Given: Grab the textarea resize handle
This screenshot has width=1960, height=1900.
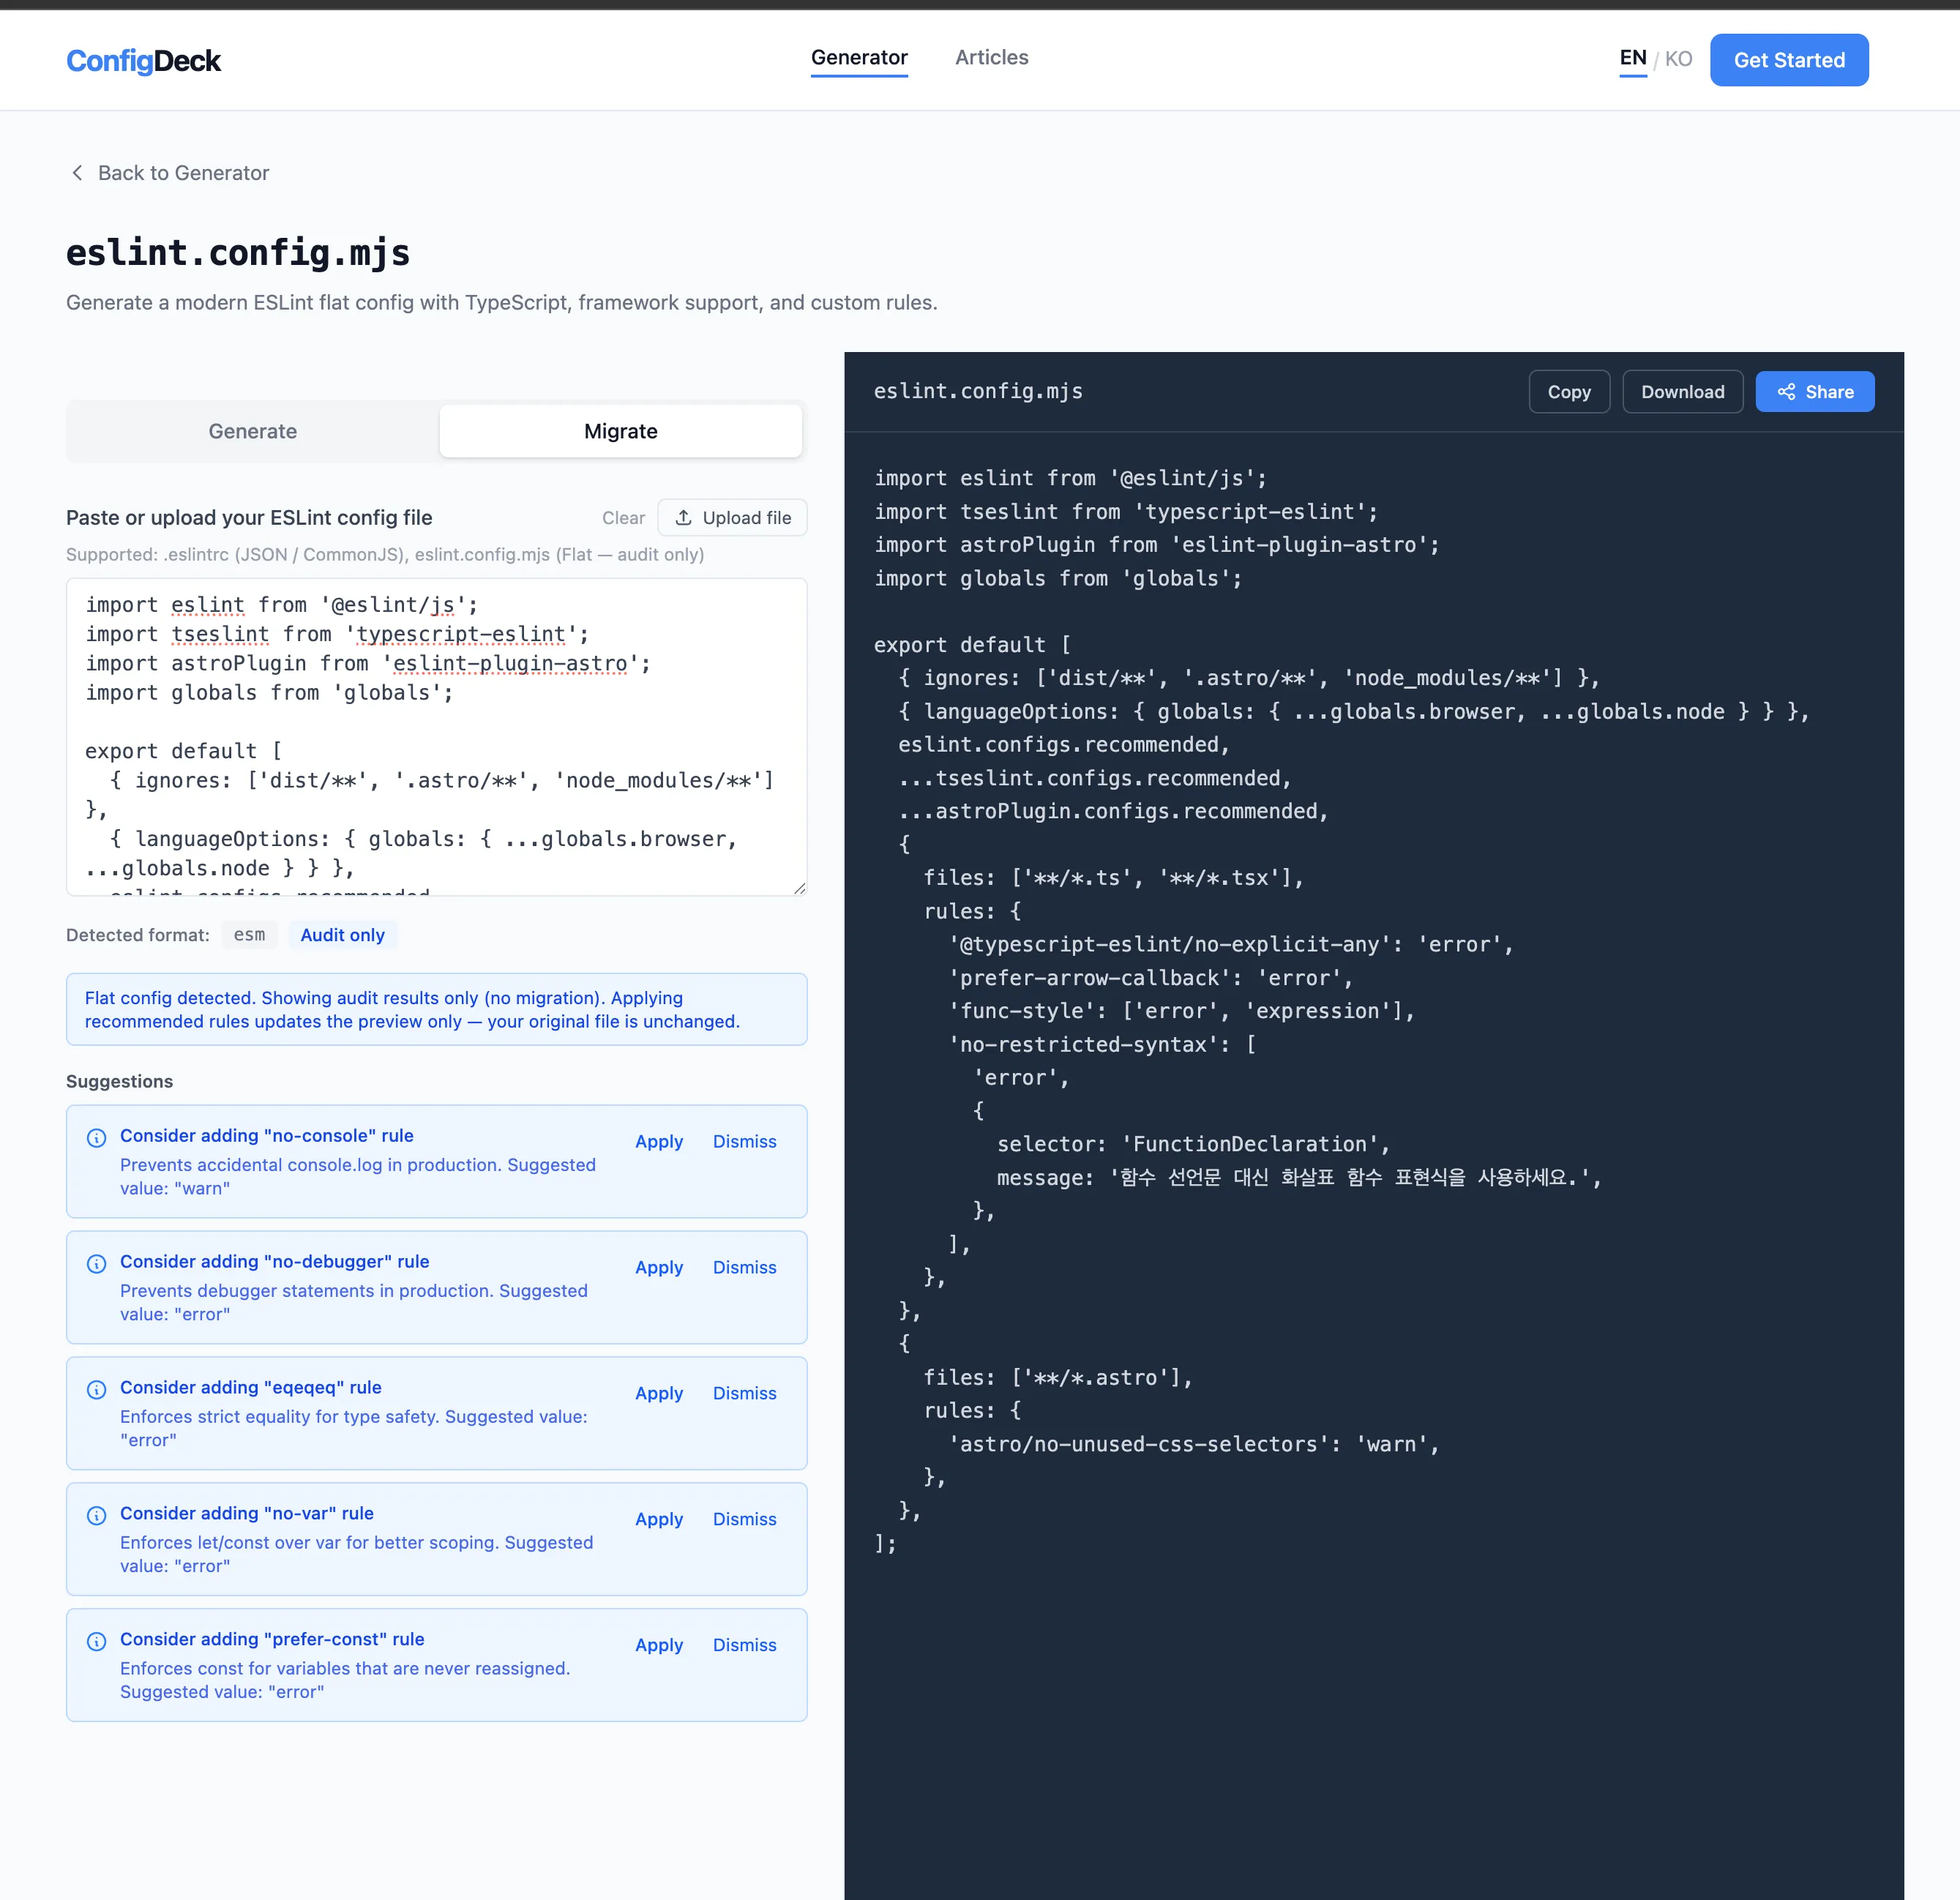Looking at the screenshot, I should pos(799,888).
